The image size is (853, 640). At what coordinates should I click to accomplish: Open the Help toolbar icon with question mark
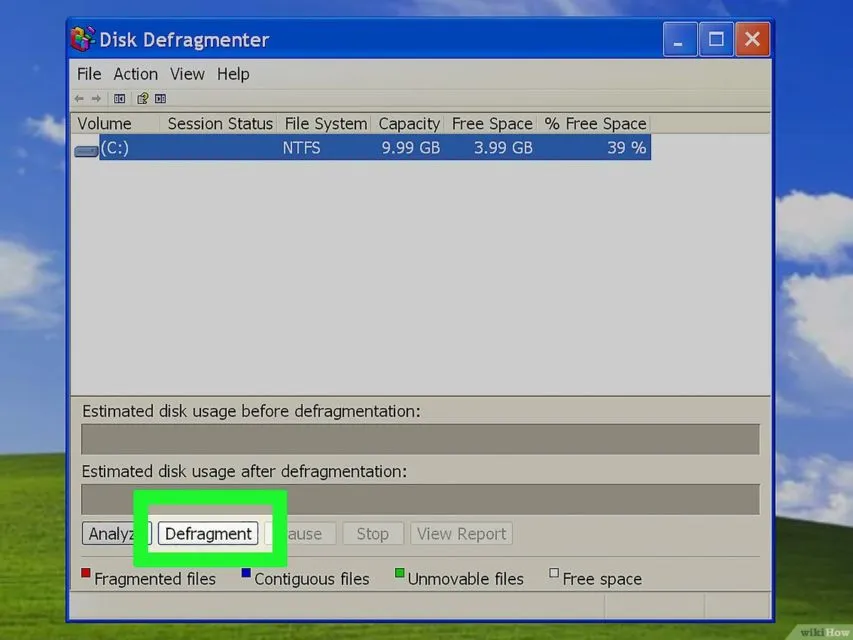click(143, 99)
